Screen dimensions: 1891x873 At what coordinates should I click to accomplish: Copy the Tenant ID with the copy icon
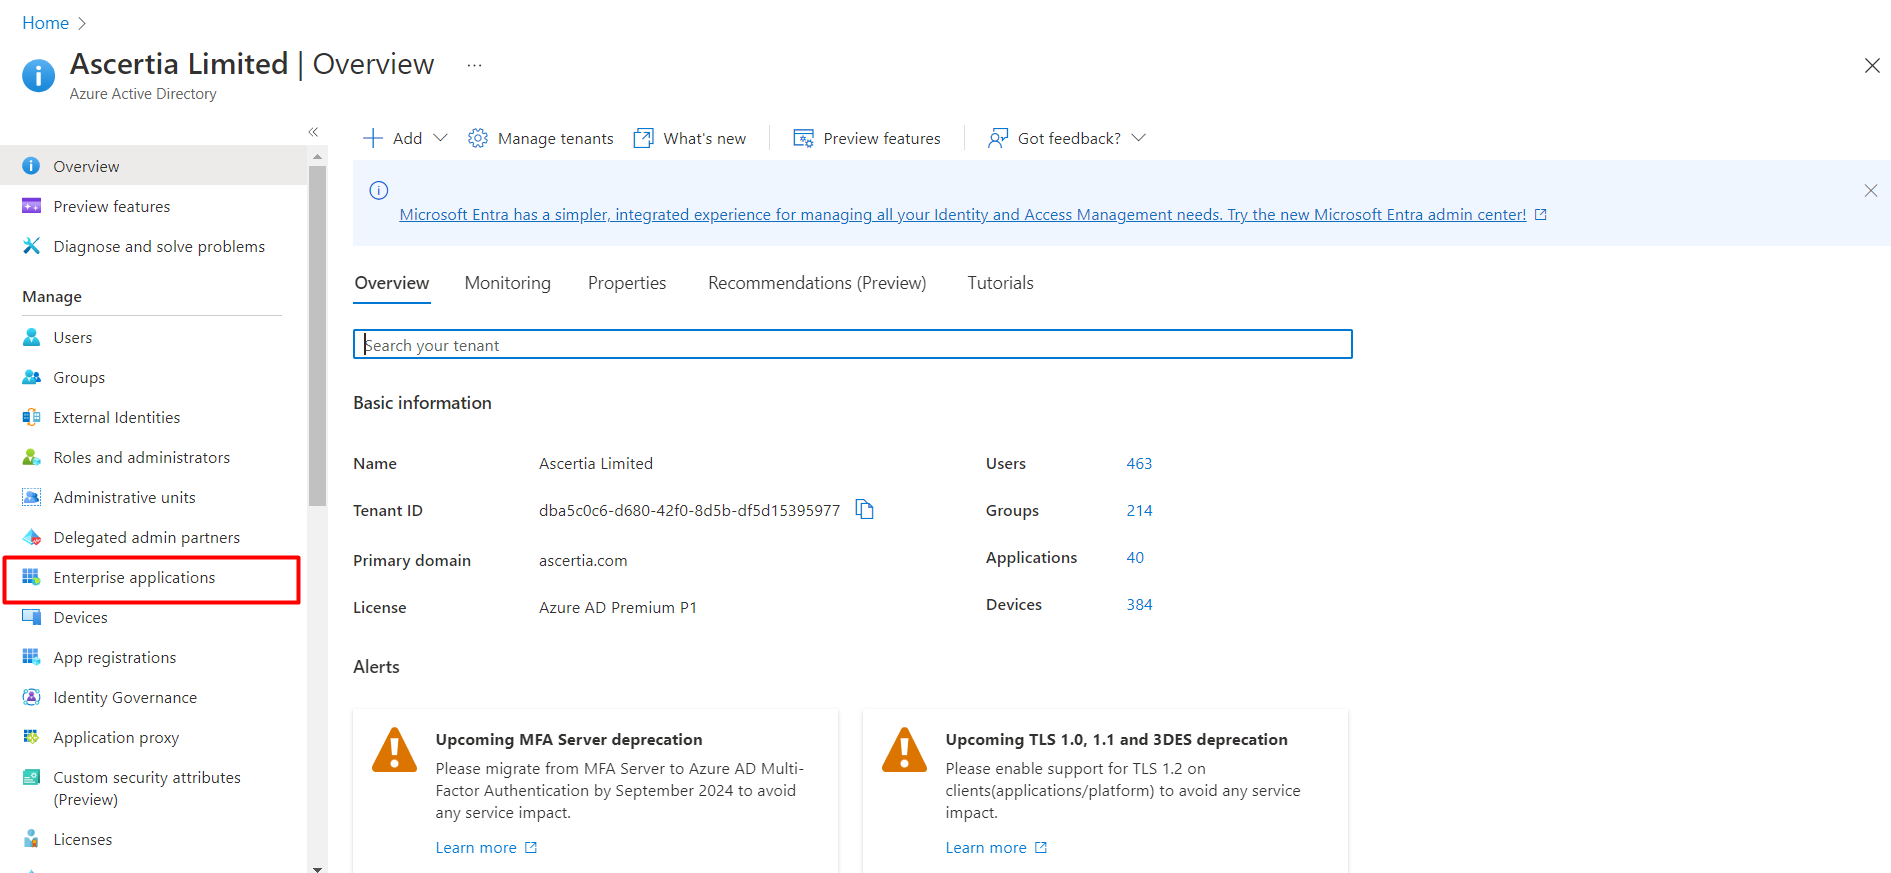(865, 510)
